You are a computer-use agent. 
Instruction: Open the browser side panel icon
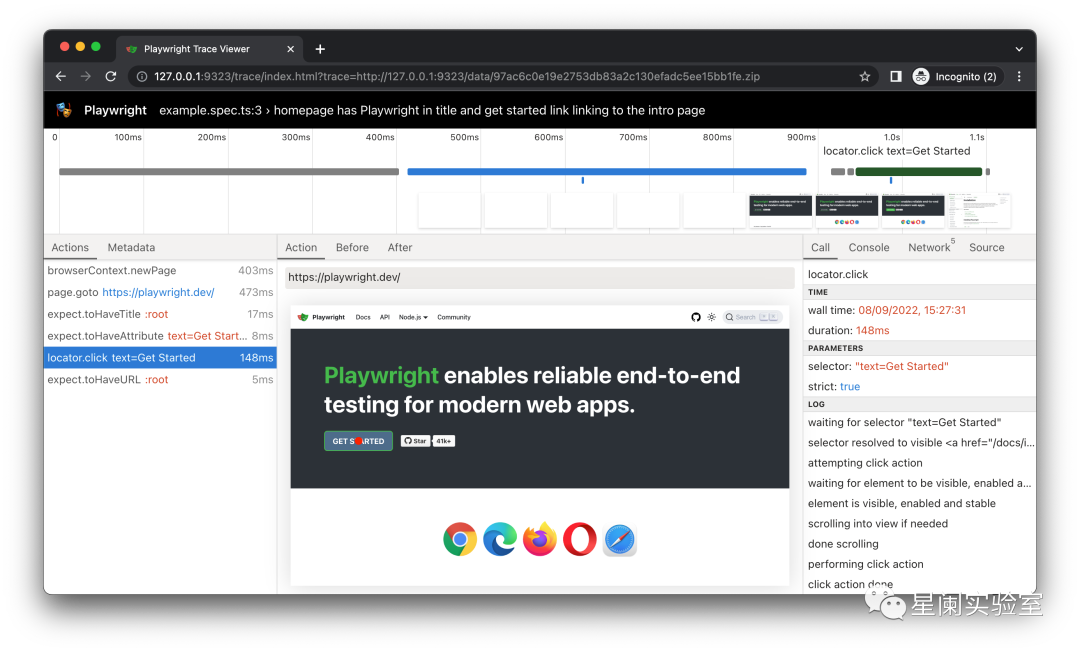(895, 76)
